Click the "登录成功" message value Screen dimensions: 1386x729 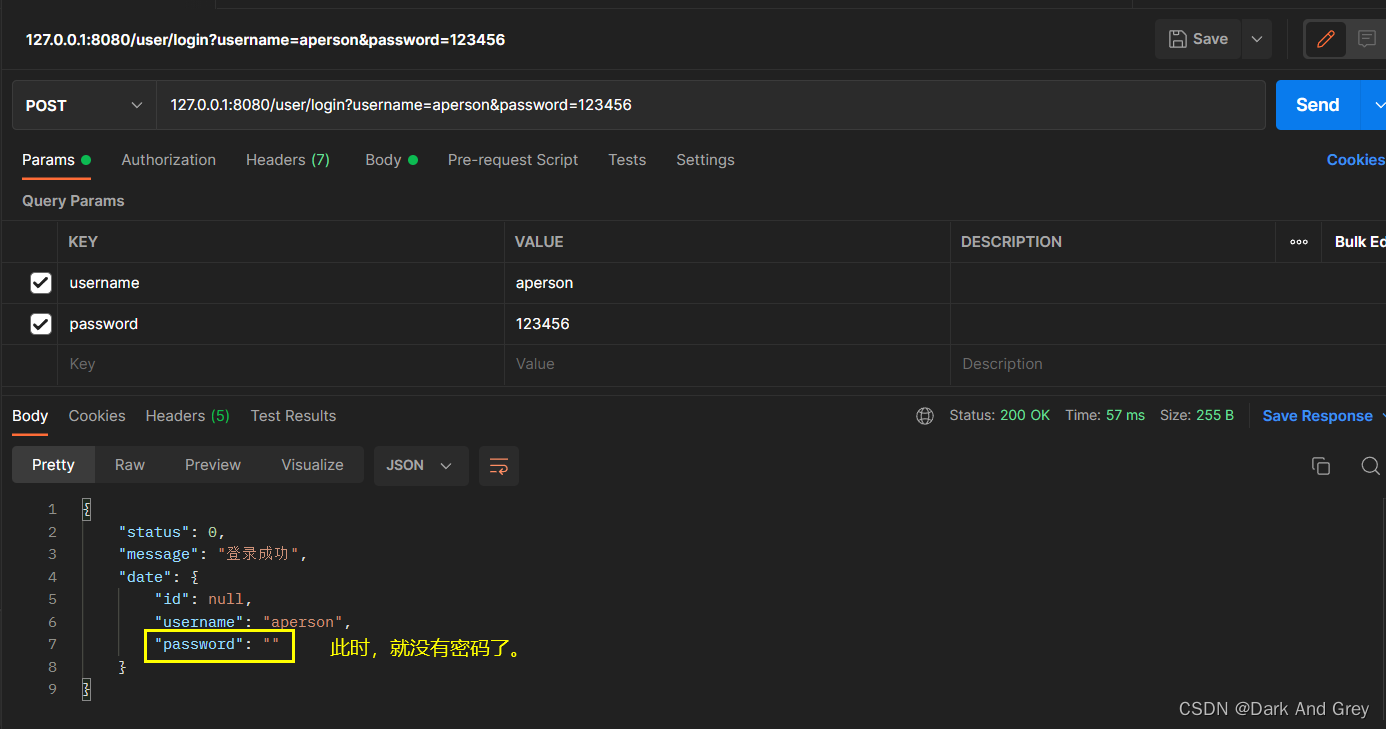pos(260,554)
